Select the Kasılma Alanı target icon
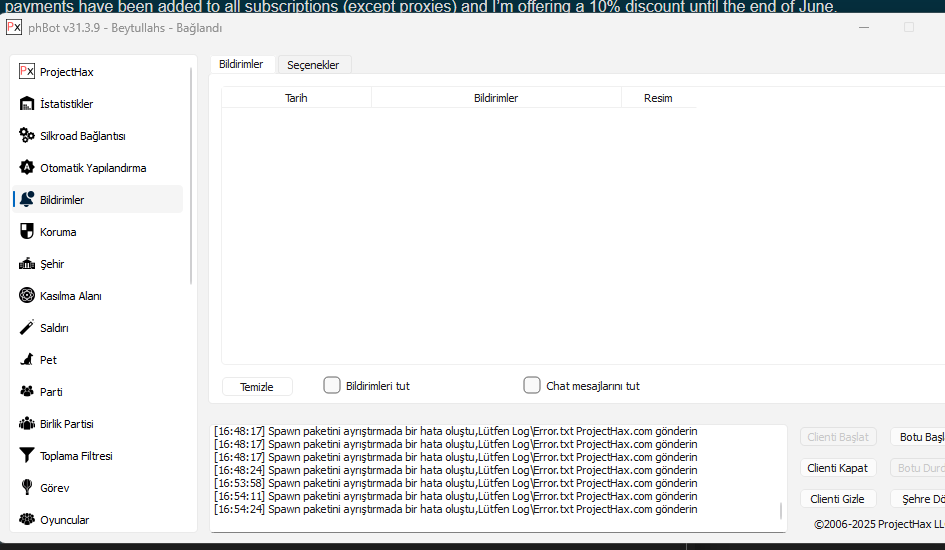 tap(27, 296)
